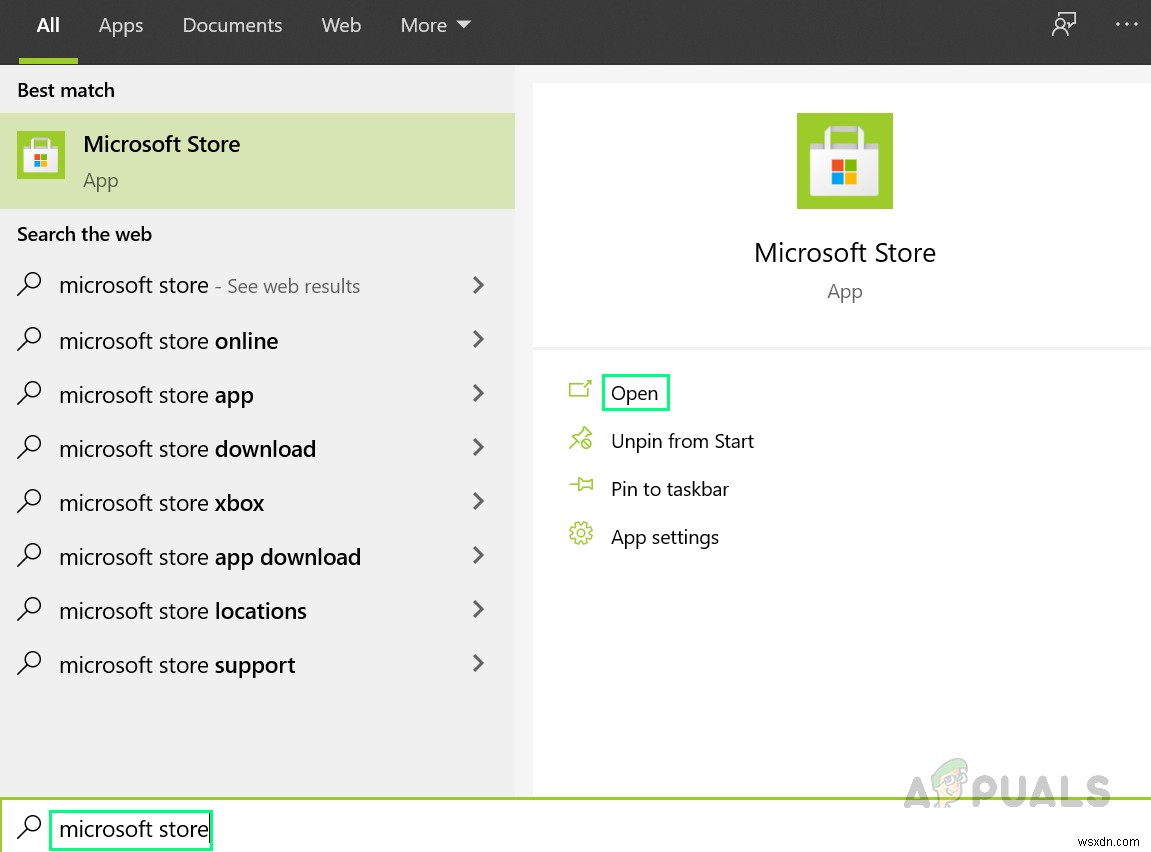The width and height of the screenshot is (1151, 852).
Task: Switch to the All tab
Action: [48, 25]
